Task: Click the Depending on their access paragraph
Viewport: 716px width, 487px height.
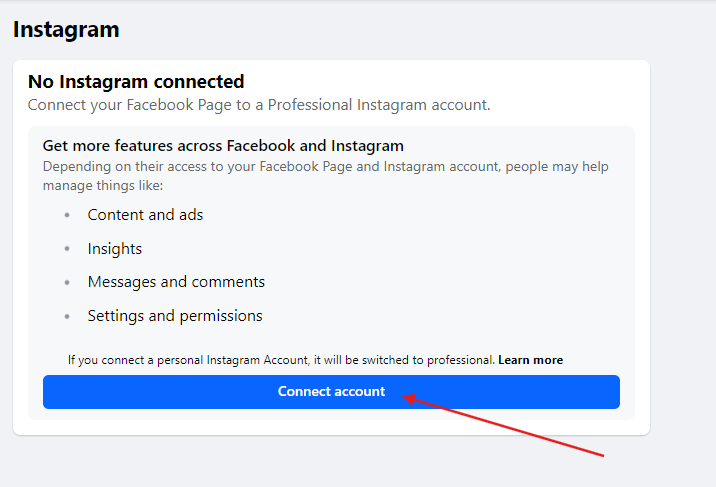Action: pos(326,176)
